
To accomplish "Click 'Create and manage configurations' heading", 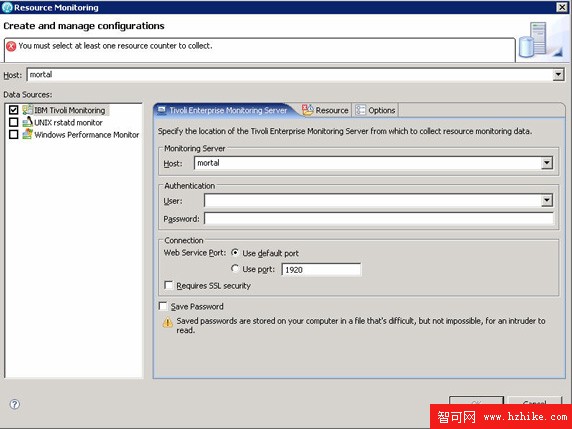I will click(84, 26).
